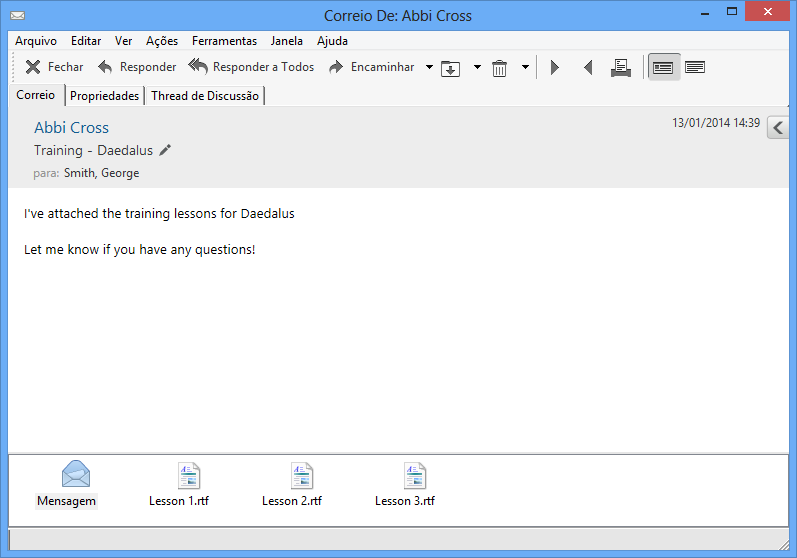Open the delete options dropdown arrow

[x=526, y=67]
